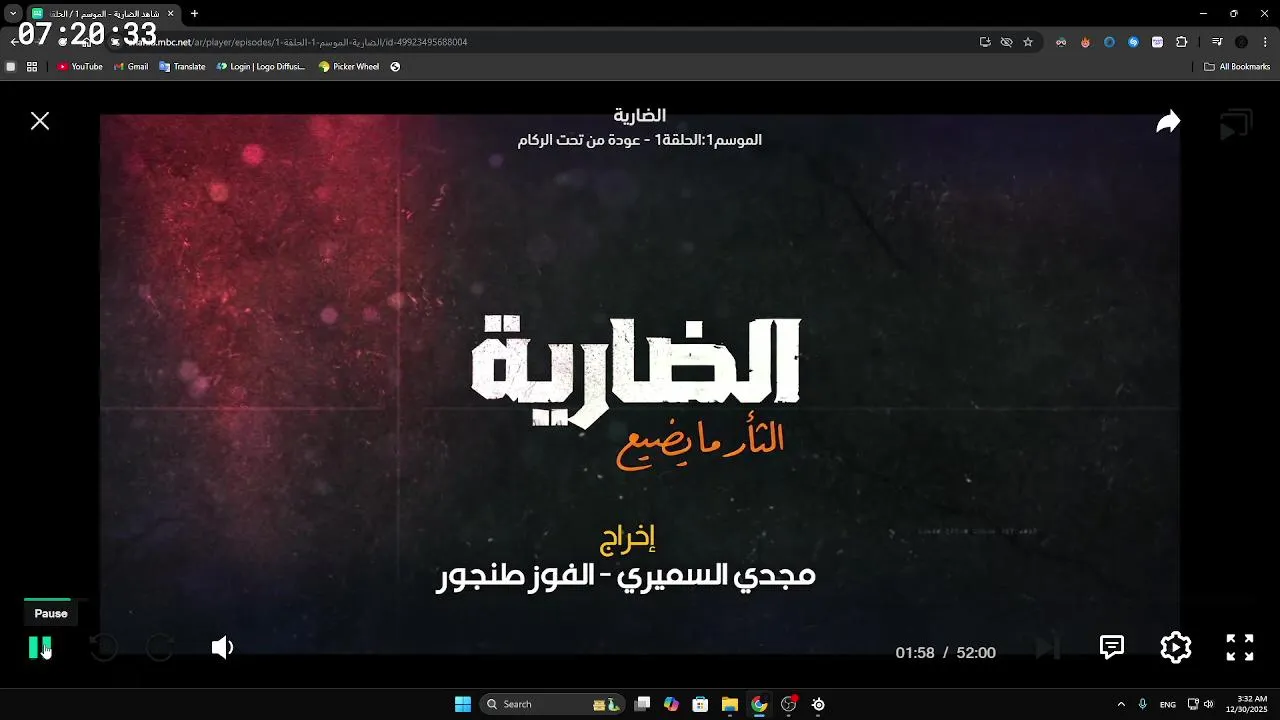
Task: Bookmark this page with the star icon
Action: (1027, 42)
